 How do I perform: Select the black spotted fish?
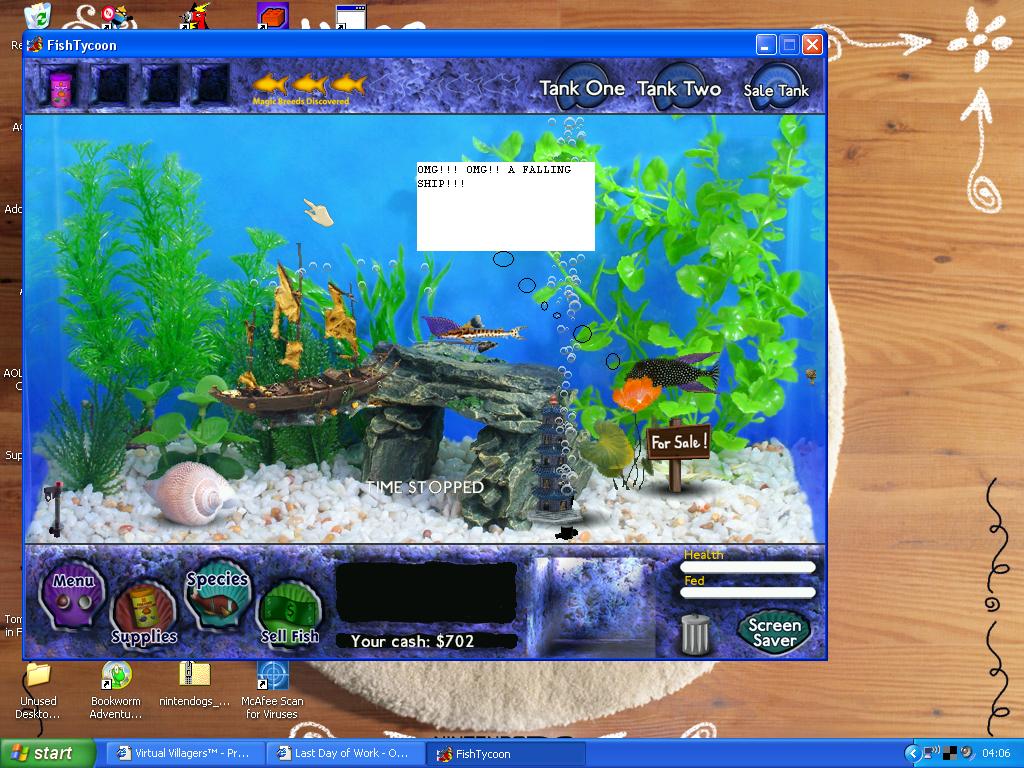pos(671,372)
